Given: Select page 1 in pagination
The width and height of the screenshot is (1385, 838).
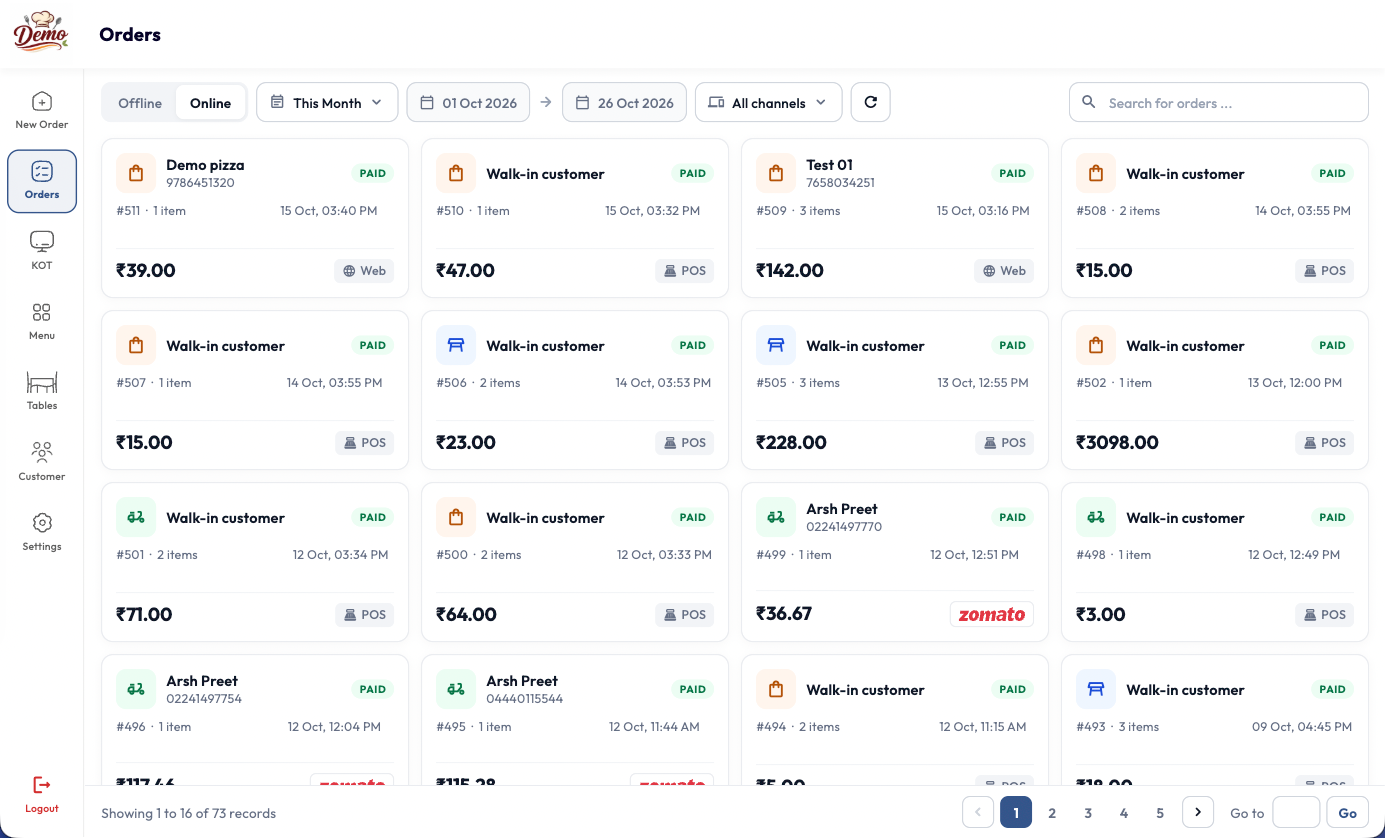Looking at the screenshot, I should pos(1016,813).
